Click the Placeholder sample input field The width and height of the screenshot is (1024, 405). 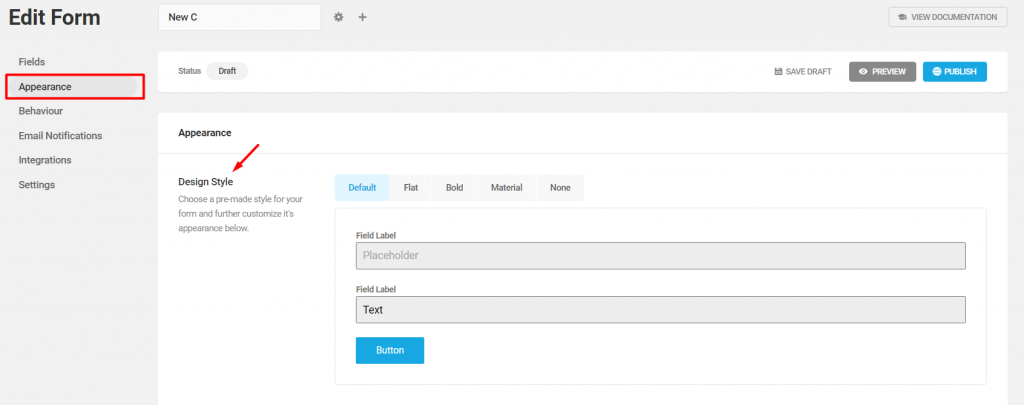660,255
